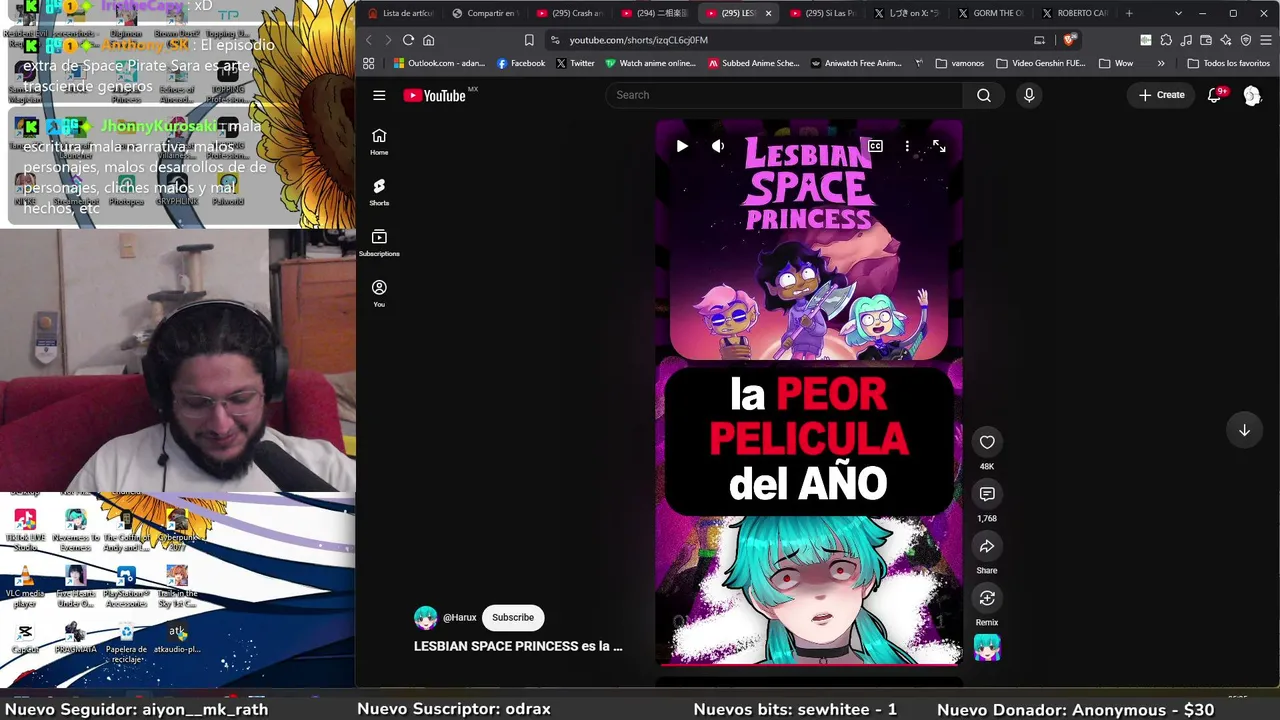
Task: Bookmark this page in the address bar
Action: point(529,40)
